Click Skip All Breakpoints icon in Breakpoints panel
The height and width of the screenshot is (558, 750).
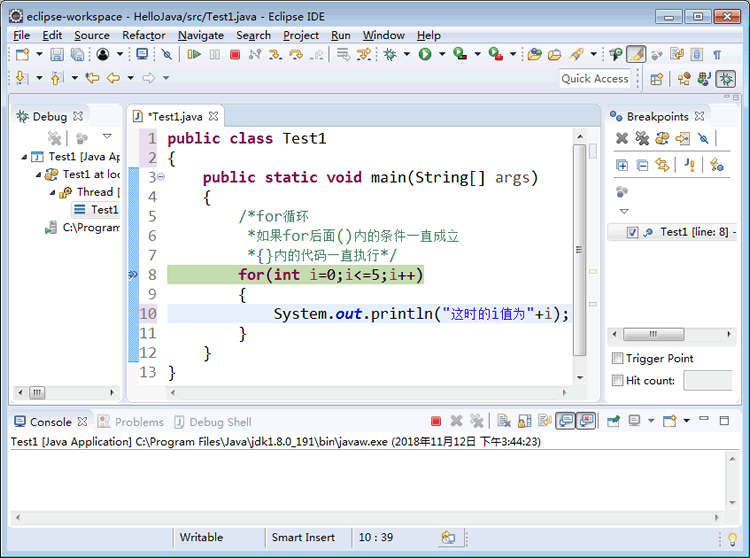[x=703, y=139]
